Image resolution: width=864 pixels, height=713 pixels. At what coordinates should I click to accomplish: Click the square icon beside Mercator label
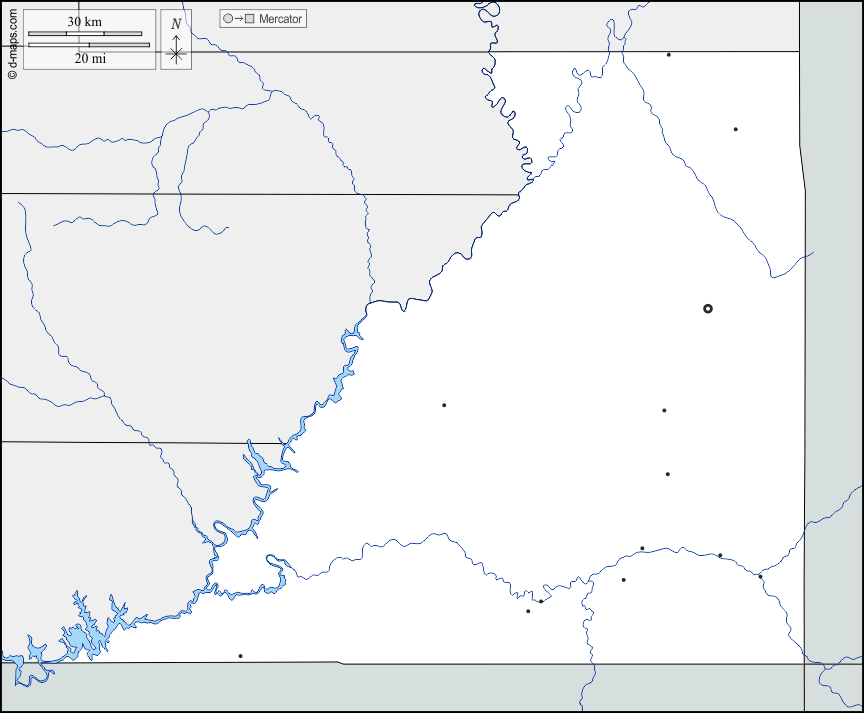point(250,19)
